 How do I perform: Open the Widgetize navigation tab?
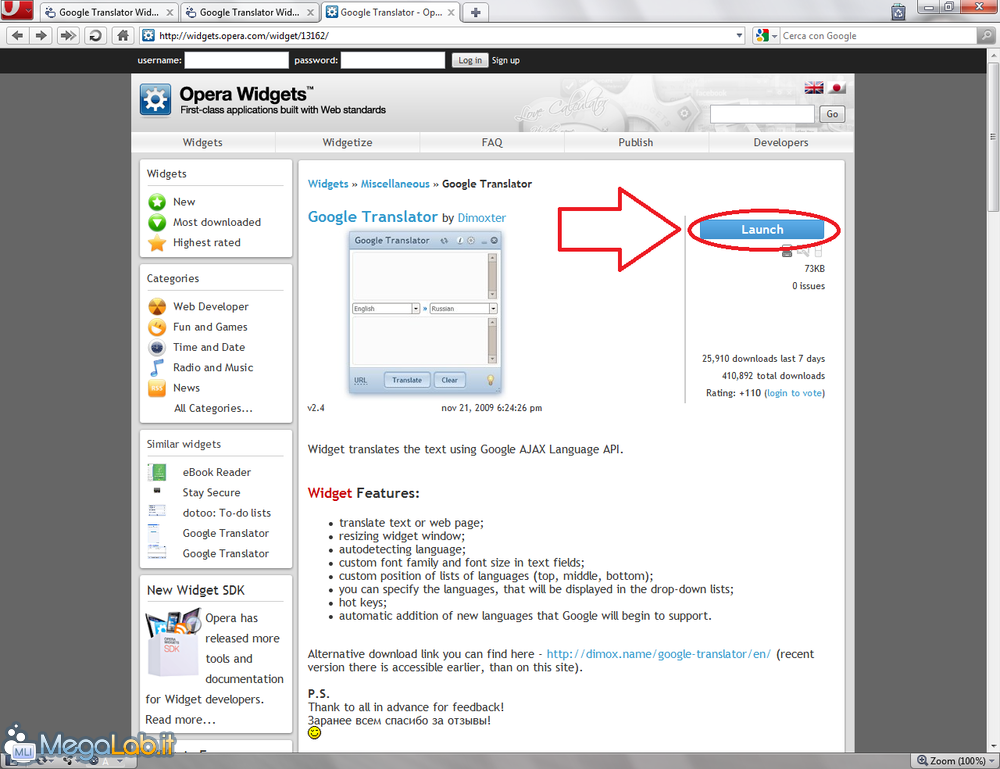coord(347,143)
